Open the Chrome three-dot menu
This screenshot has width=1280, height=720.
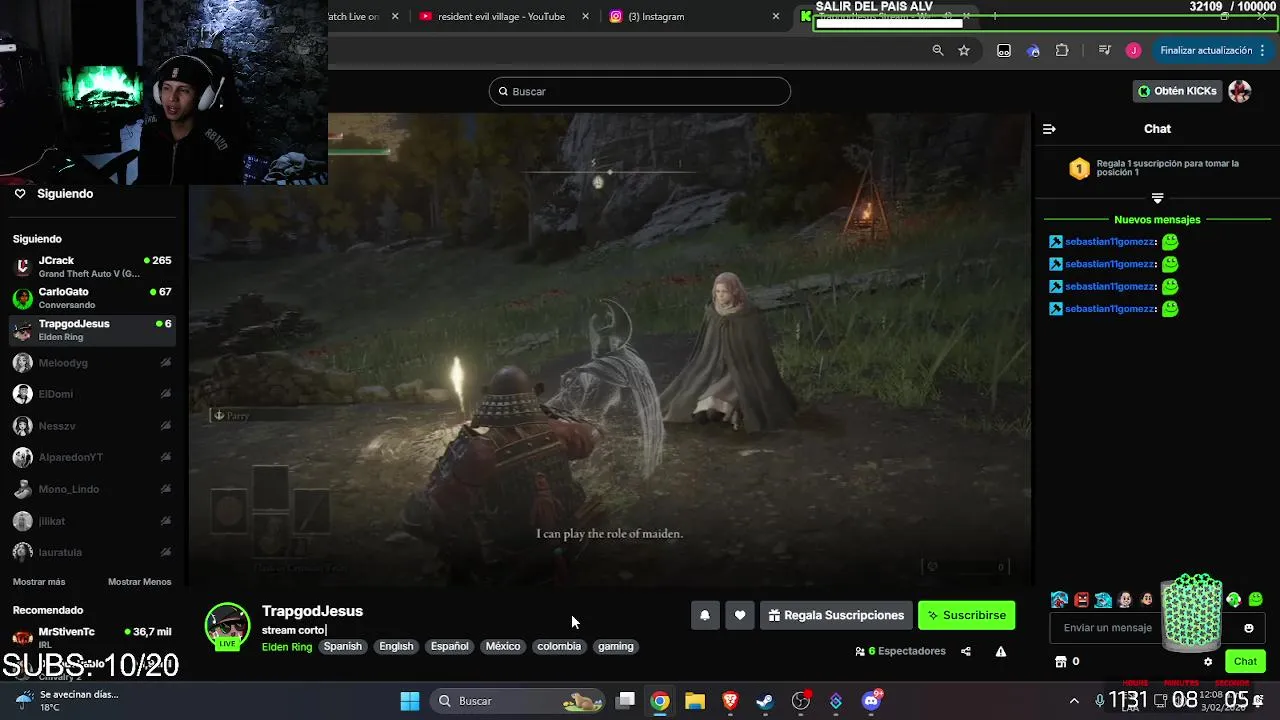click(1264, 50)
